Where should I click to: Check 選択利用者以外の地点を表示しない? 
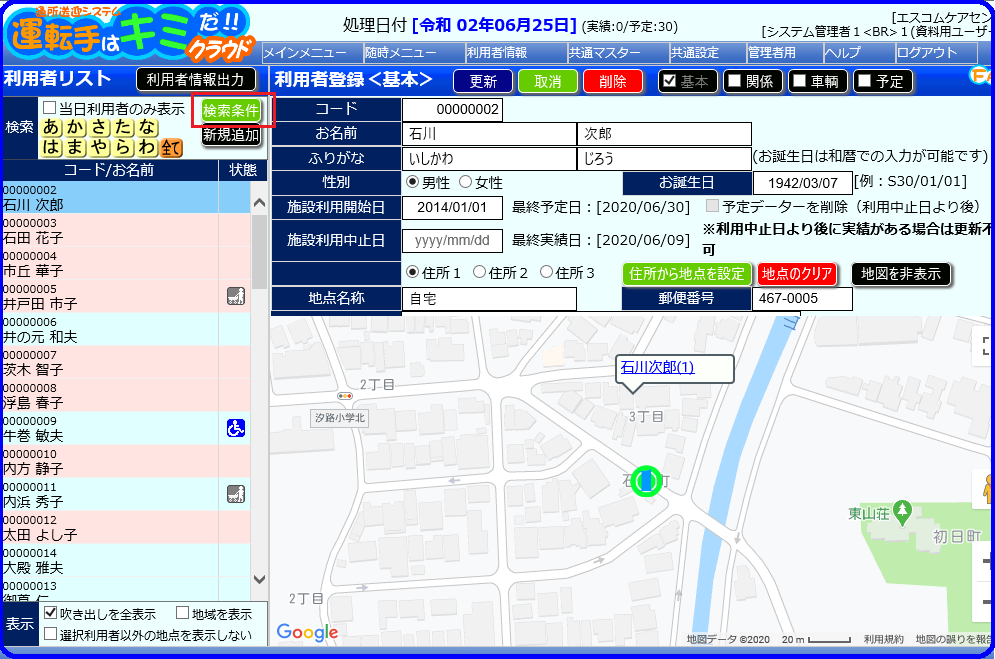(51, 634)
